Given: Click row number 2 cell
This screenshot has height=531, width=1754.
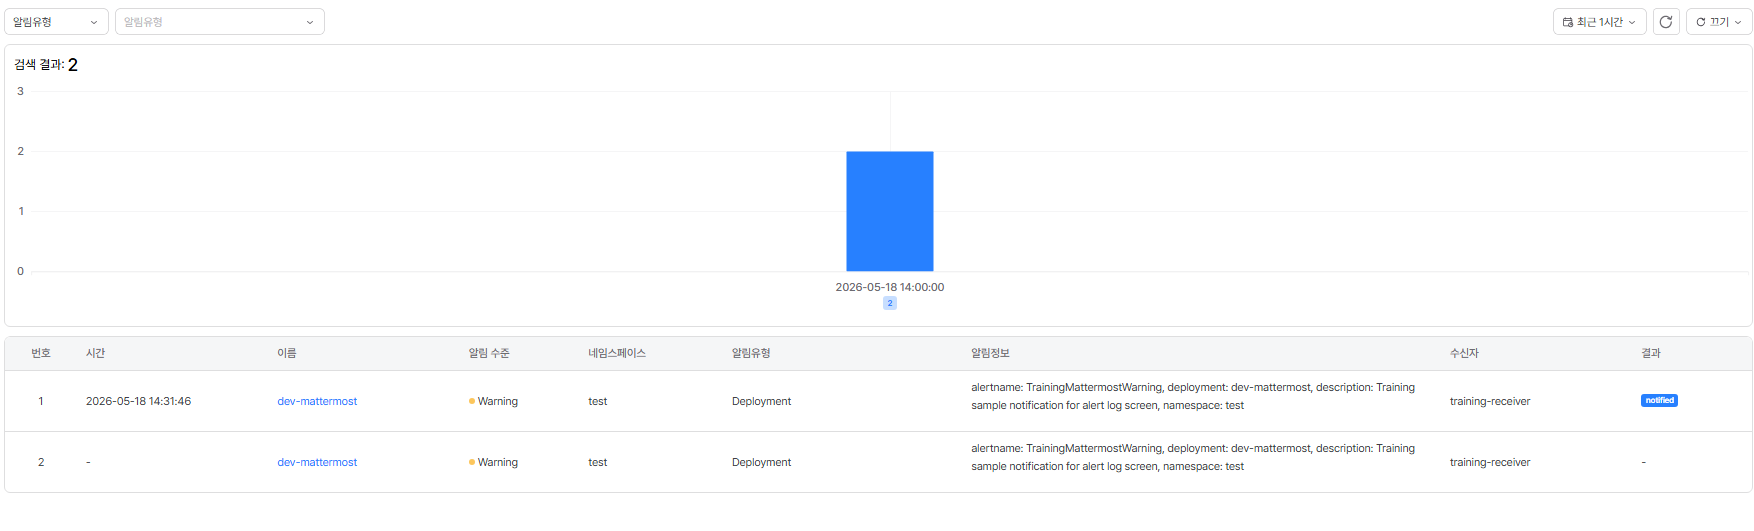Looking at the screenshot, I should [41, 462].
